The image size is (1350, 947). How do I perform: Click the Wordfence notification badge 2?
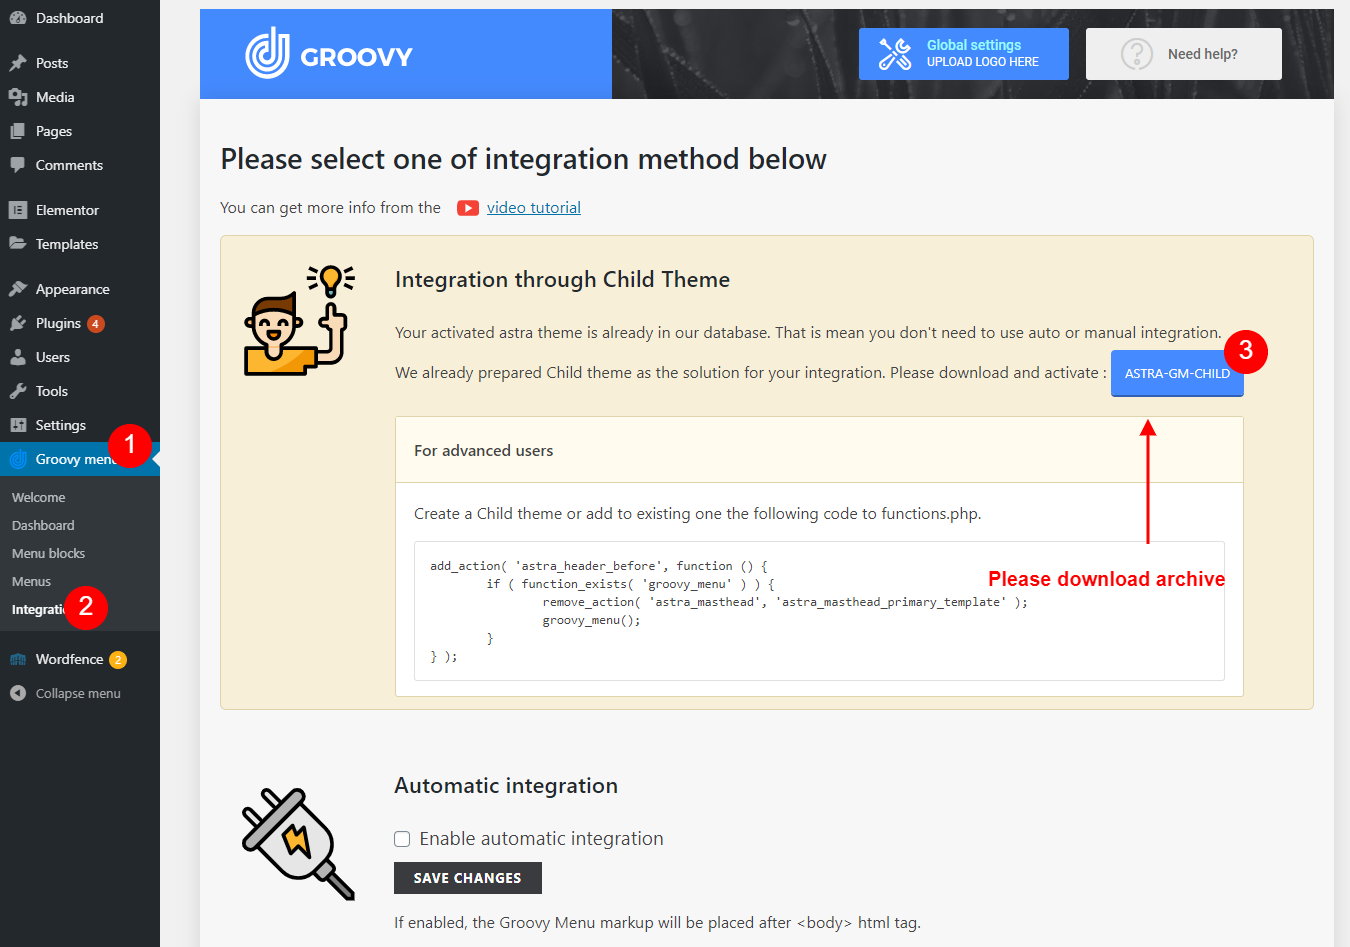[118, 660]
